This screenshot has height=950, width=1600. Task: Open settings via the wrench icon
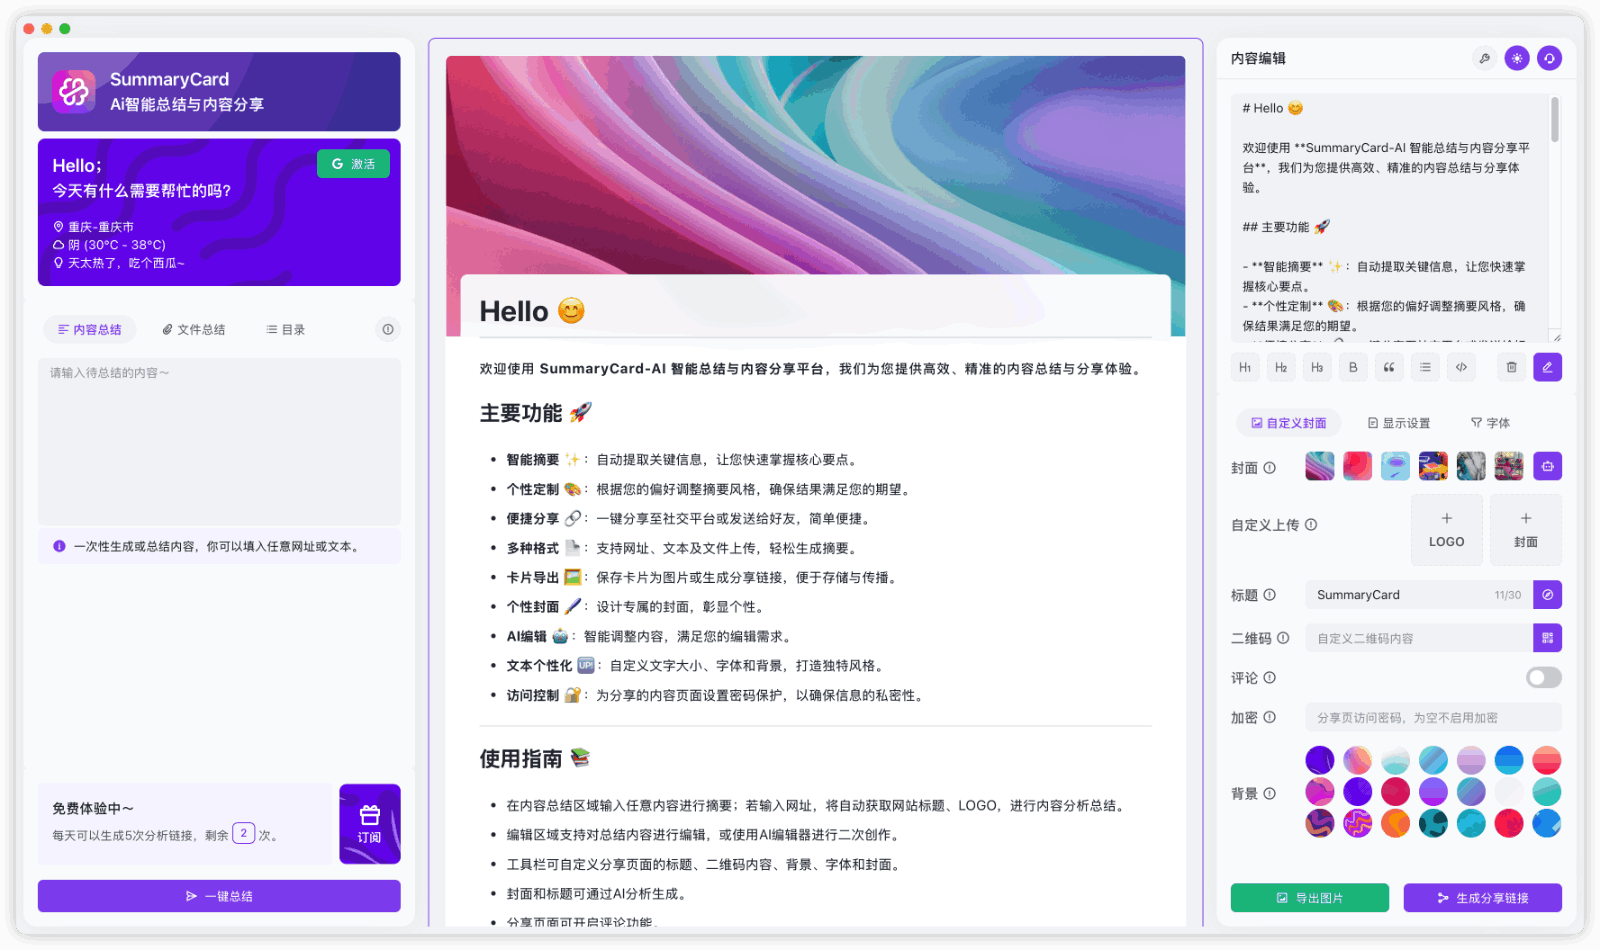[x=1484, y=58]
